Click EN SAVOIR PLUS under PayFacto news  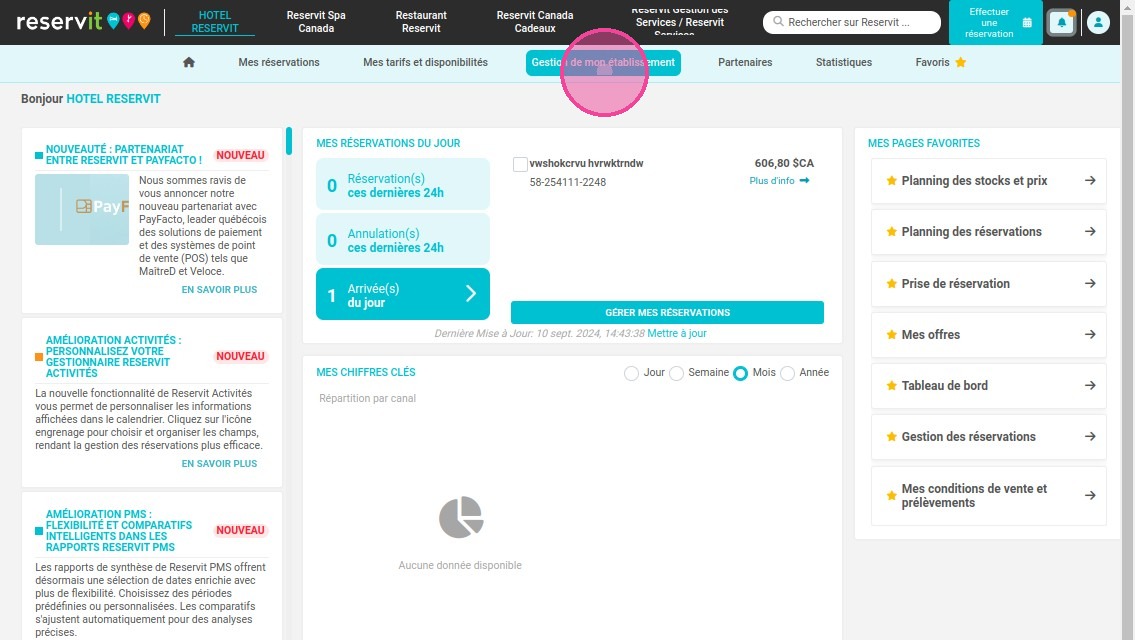coord(219,290)
